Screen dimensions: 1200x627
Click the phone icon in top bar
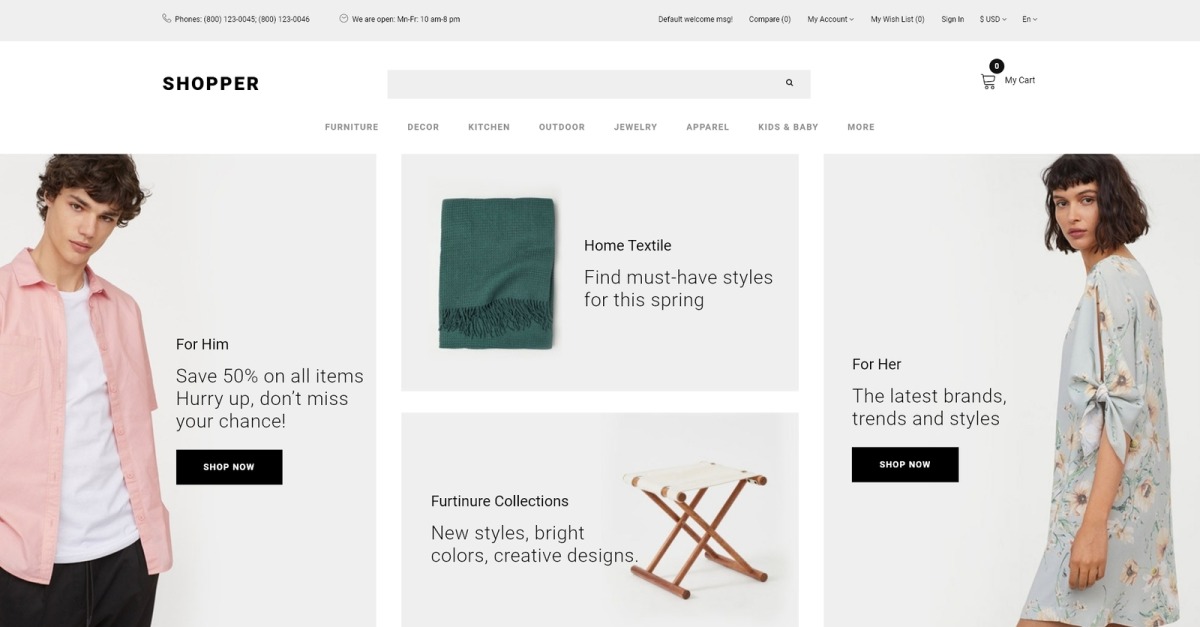point(166,18)
